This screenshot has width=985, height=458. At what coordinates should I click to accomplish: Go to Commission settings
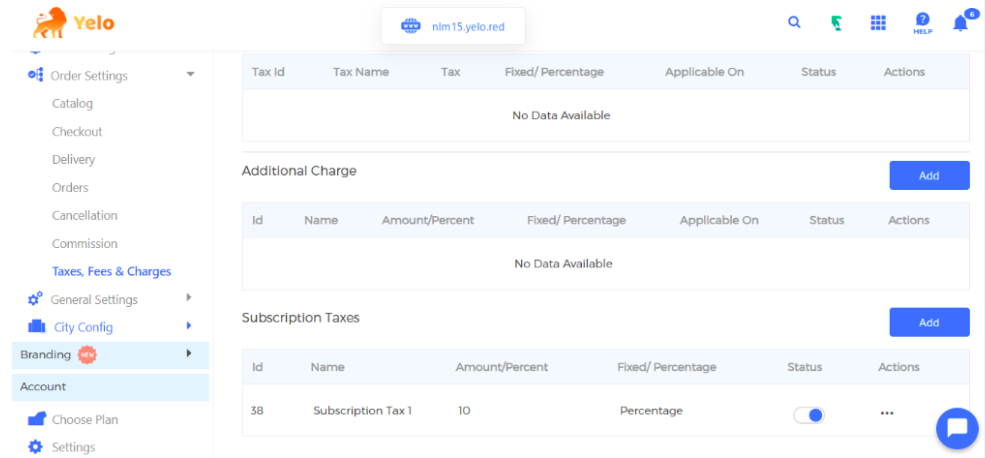(84, 243)
